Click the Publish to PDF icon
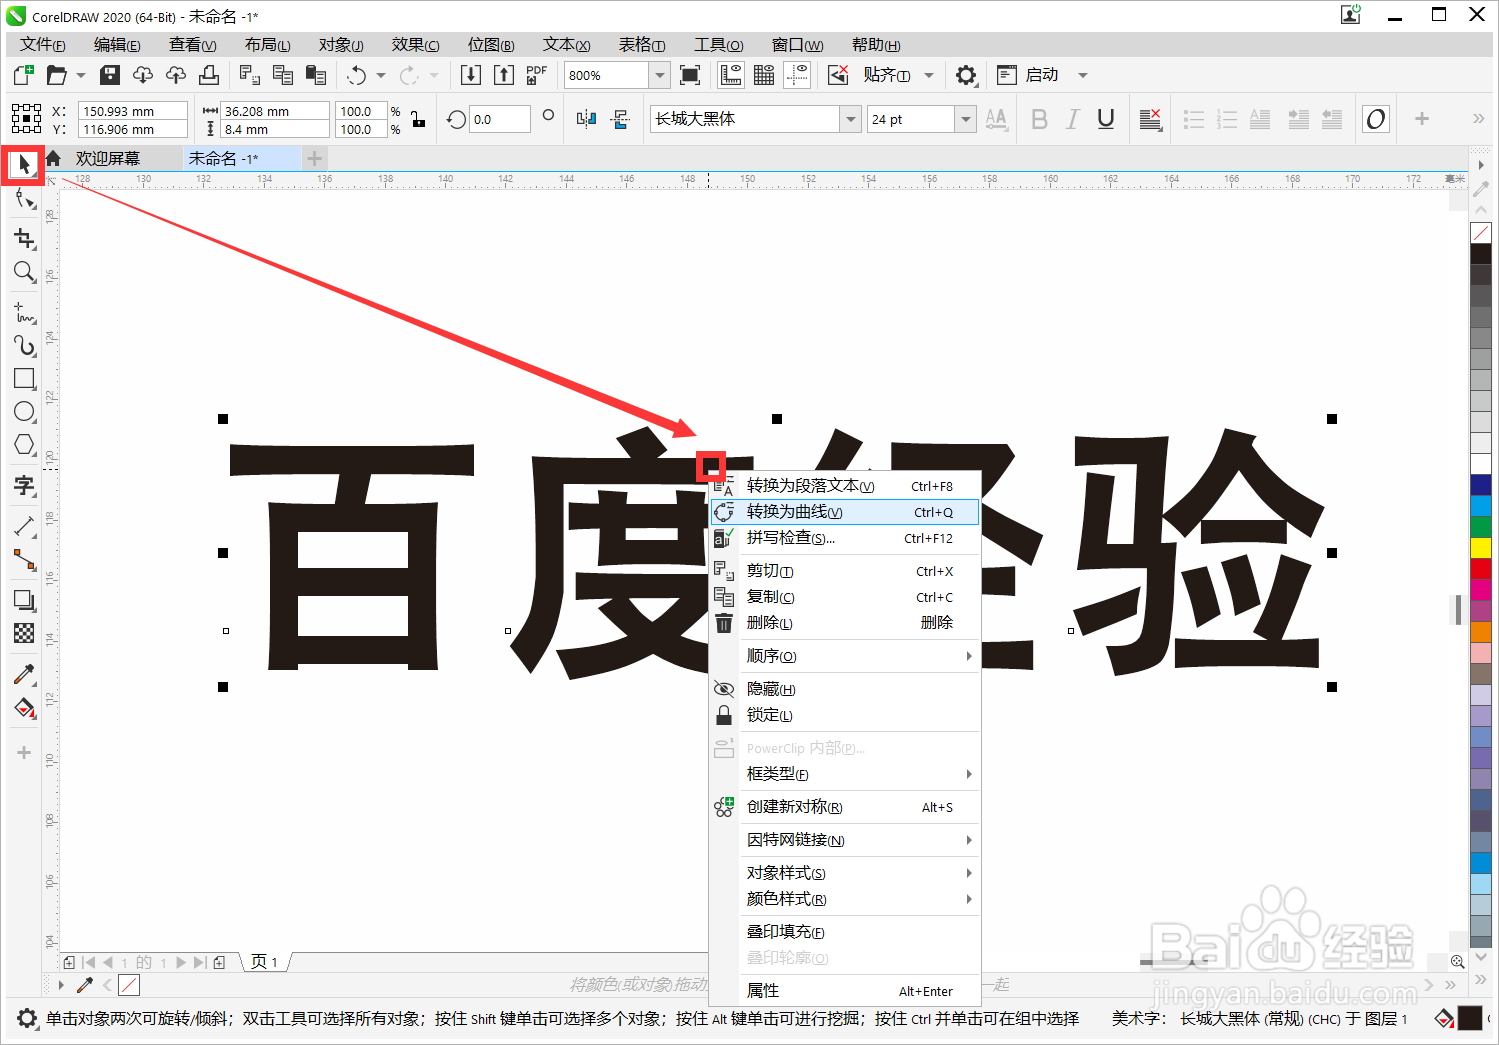 click(537, 75)
